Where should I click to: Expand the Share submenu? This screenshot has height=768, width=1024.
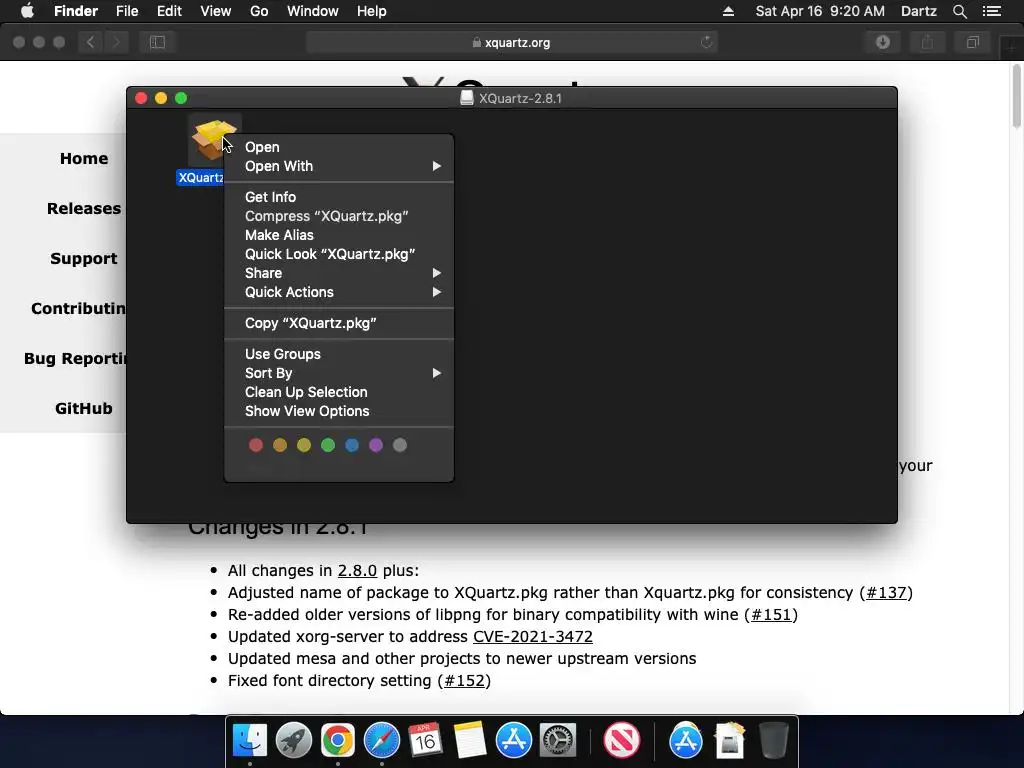pos(339,273)
